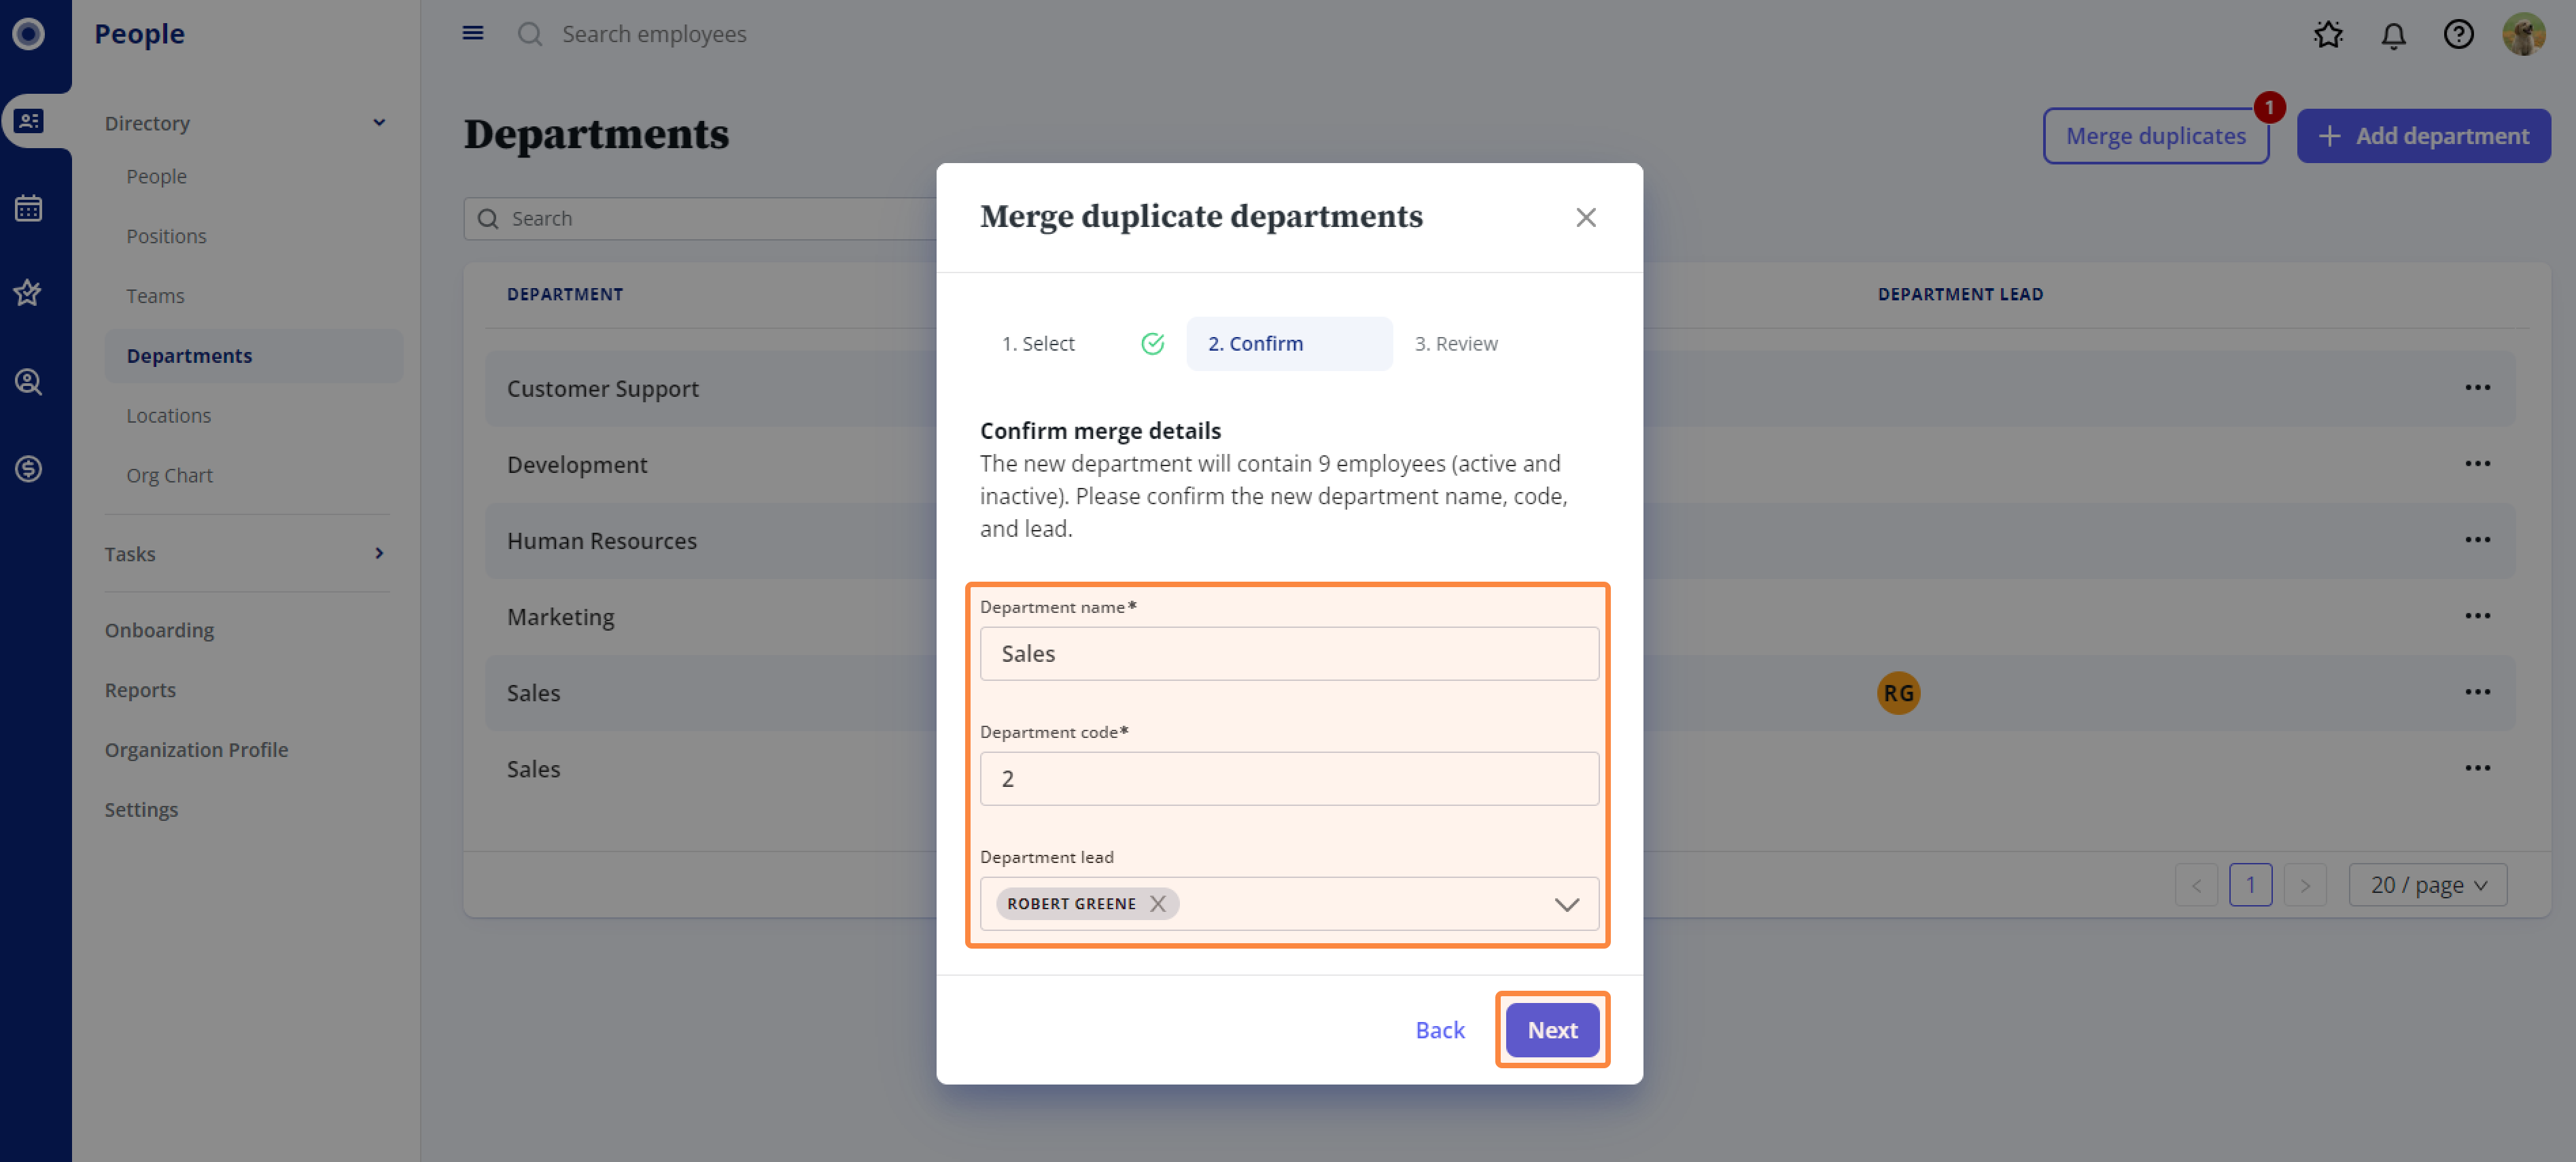Click the favorites star icon in top bar
2576x1162 pixels.
pos(2328,35)
